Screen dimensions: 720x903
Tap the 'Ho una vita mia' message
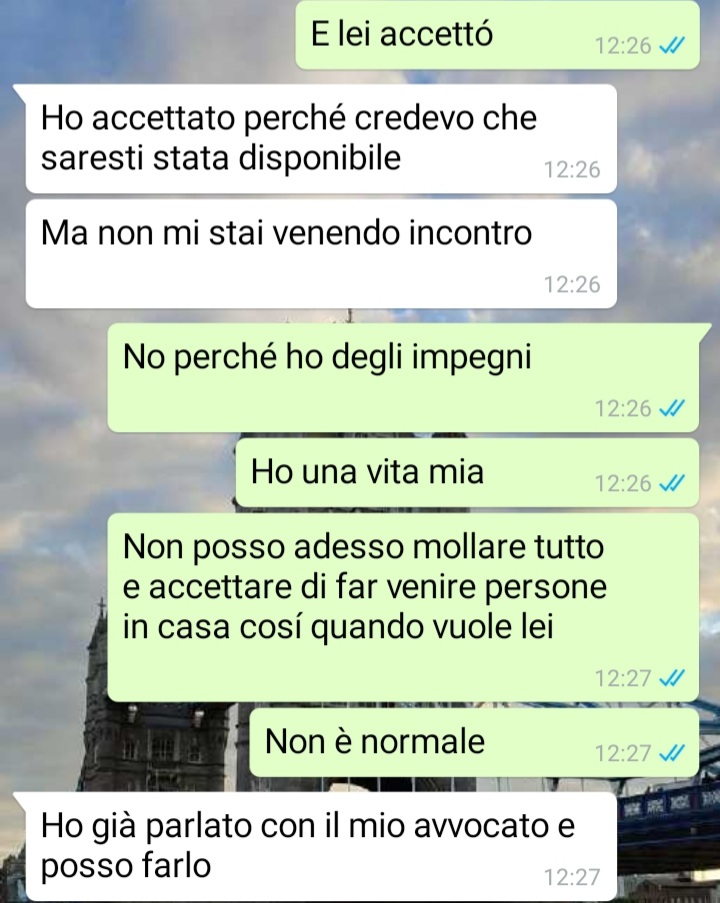point(467,473)
